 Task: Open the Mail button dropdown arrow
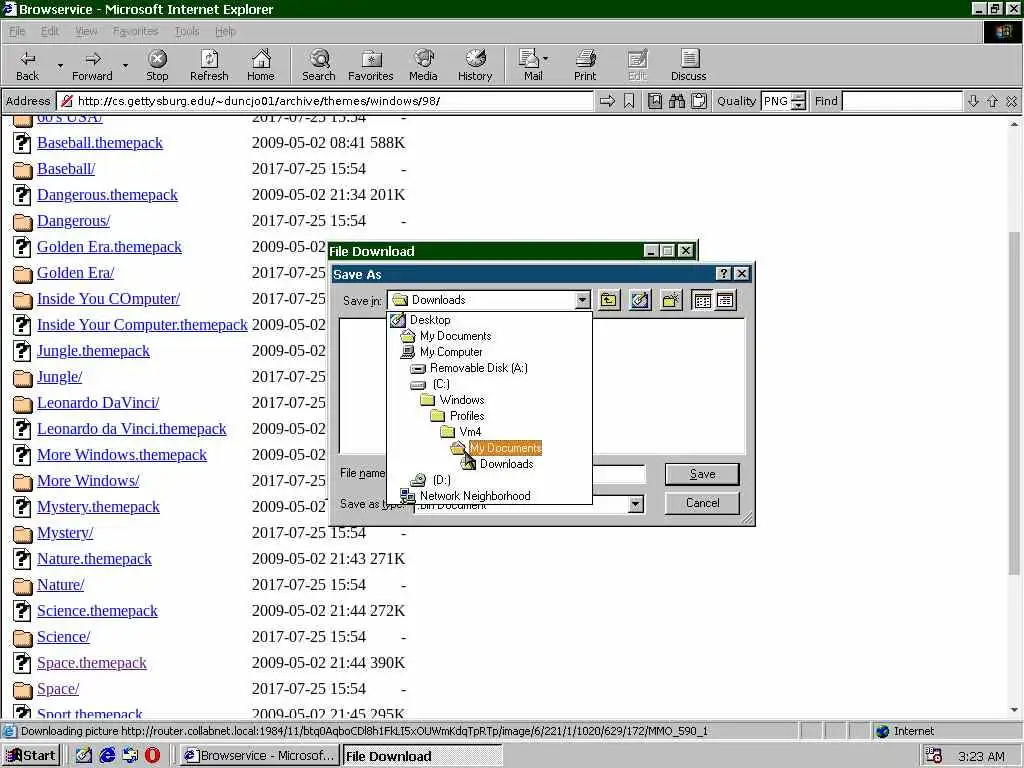click(545, 59)
